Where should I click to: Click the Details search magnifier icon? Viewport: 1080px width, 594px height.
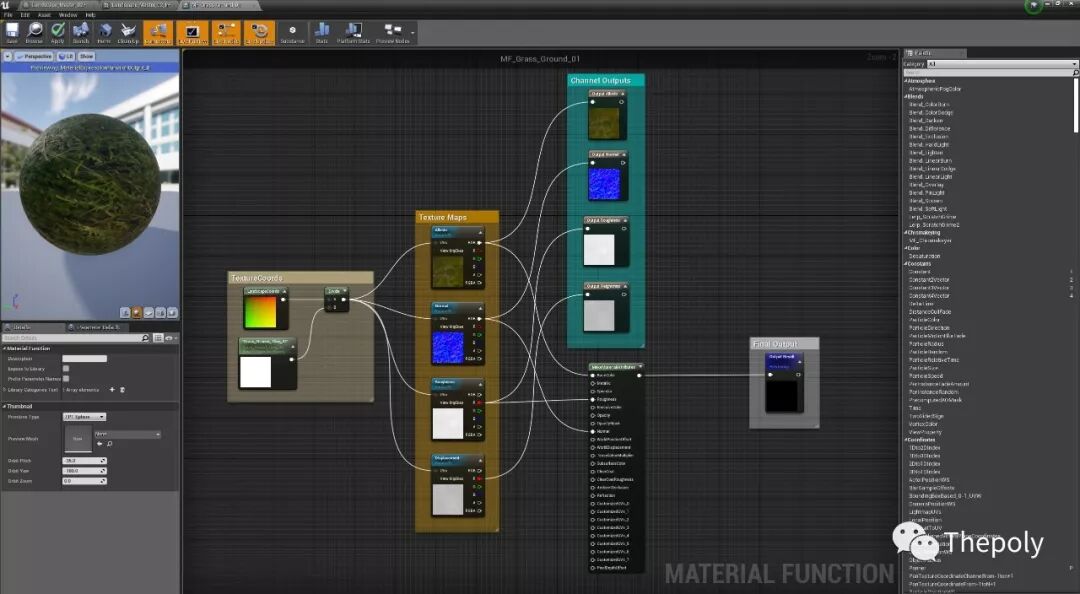tap(145, 338)
